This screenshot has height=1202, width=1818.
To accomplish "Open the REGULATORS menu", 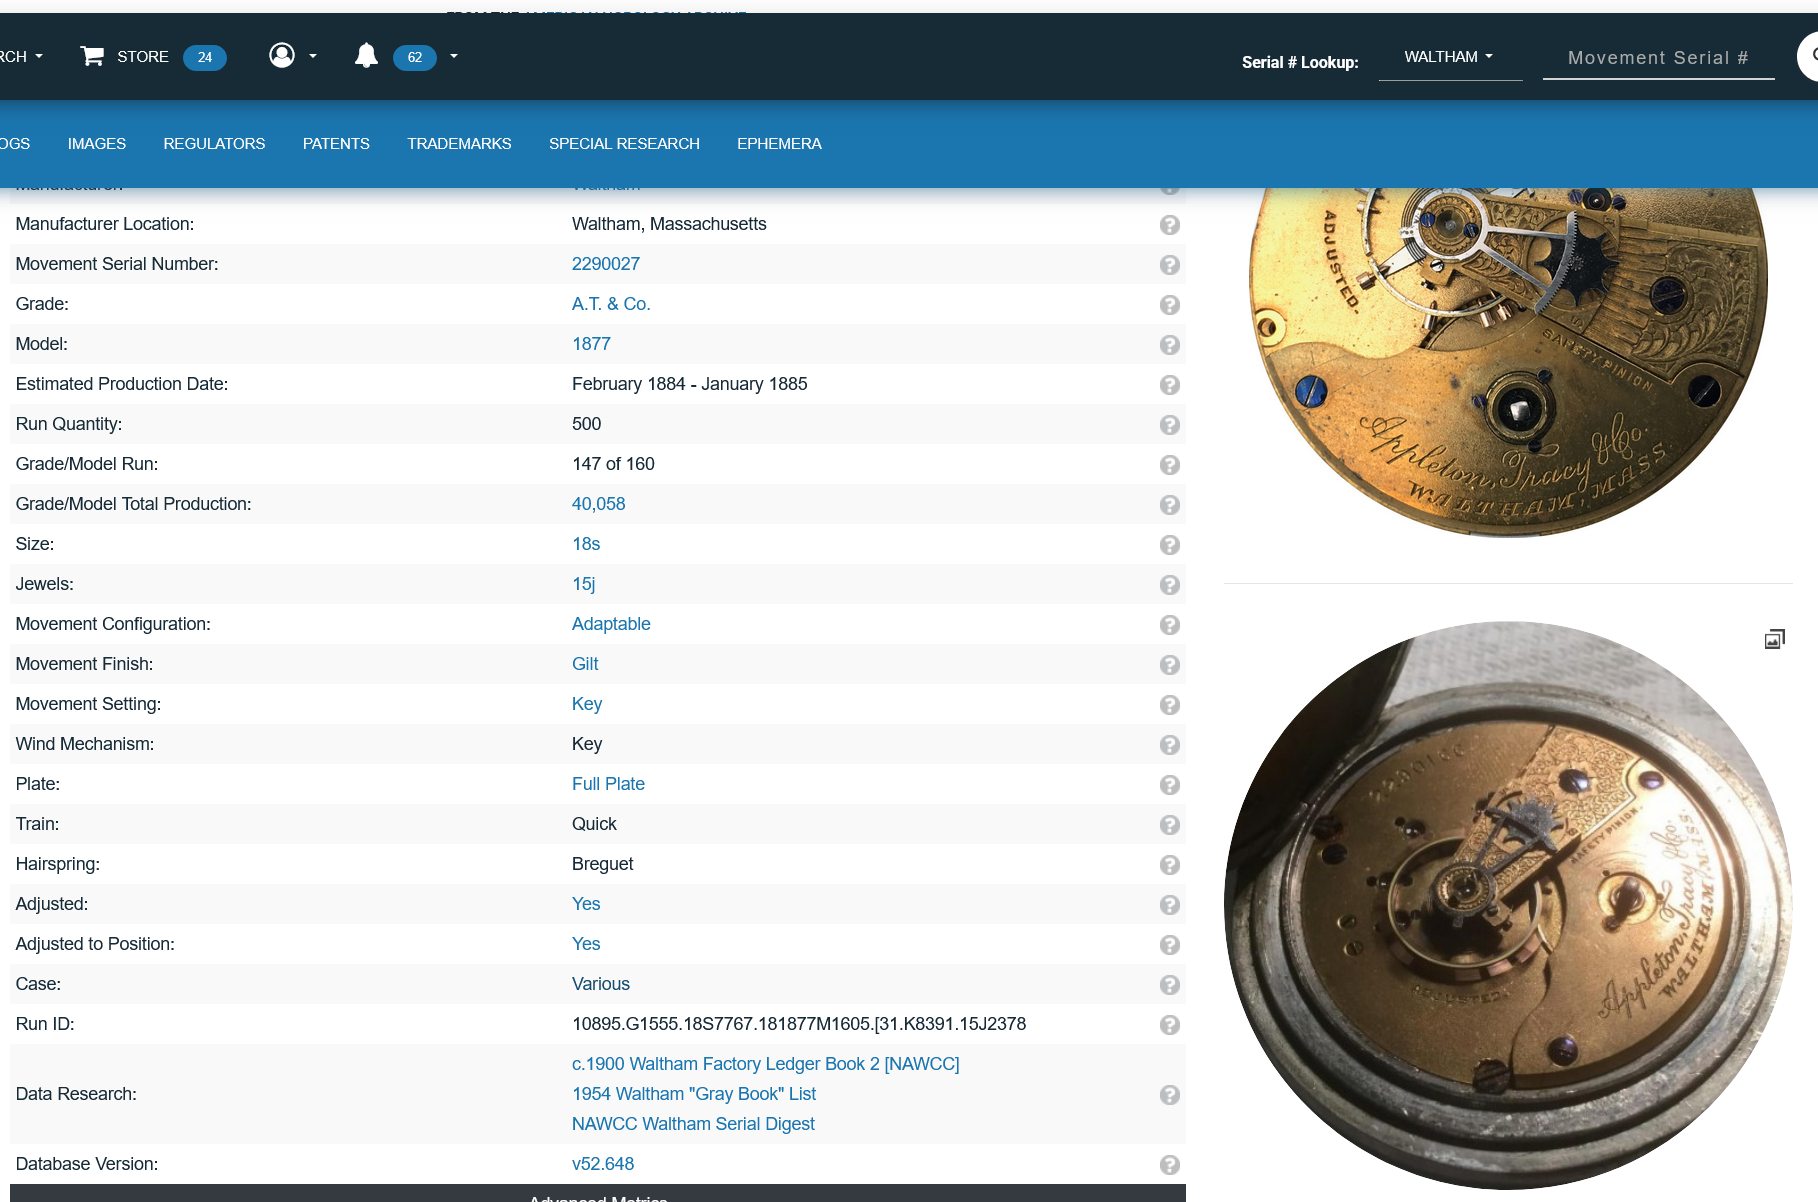I will (214, 144).
